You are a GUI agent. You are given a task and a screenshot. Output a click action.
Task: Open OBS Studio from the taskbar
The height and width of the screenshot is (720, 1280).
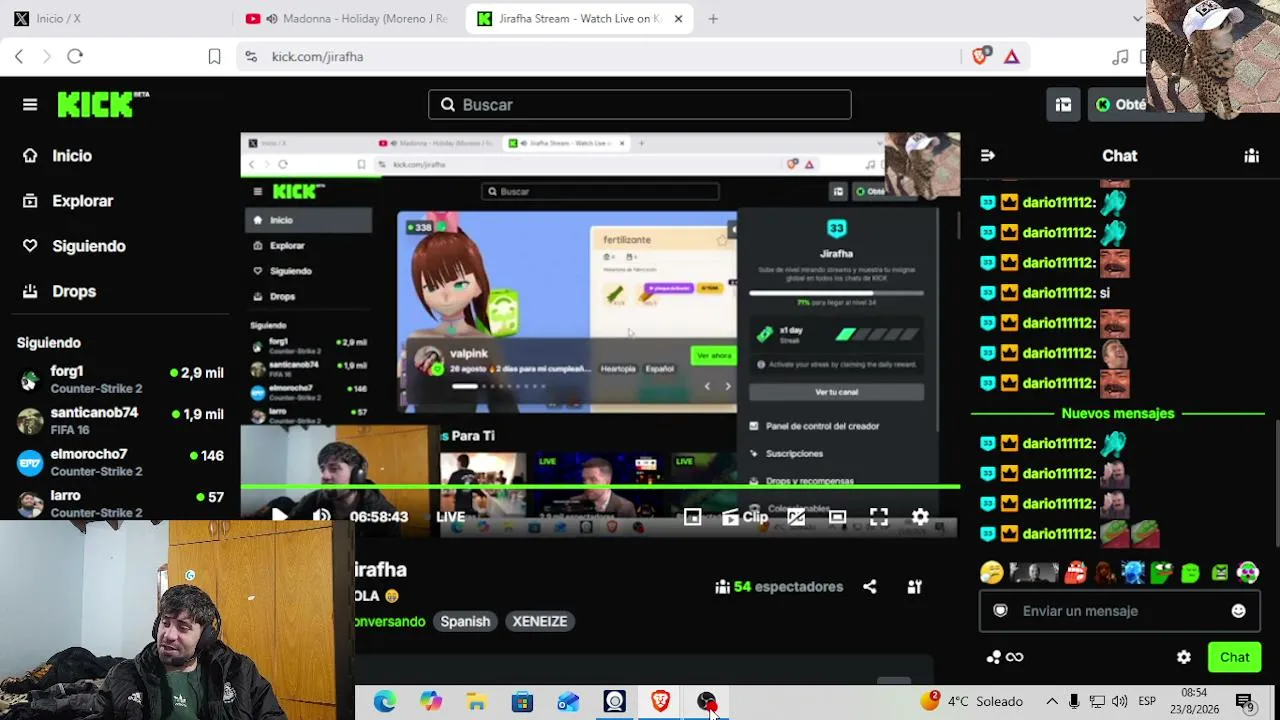pyautogui.click(x=707, y=702)
